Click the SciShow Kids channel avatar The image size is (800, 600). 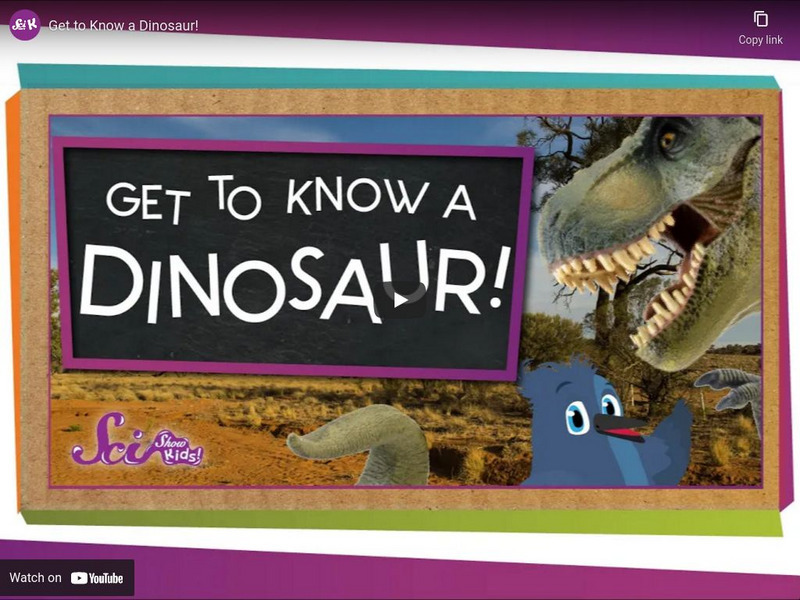tap(24, 24)
